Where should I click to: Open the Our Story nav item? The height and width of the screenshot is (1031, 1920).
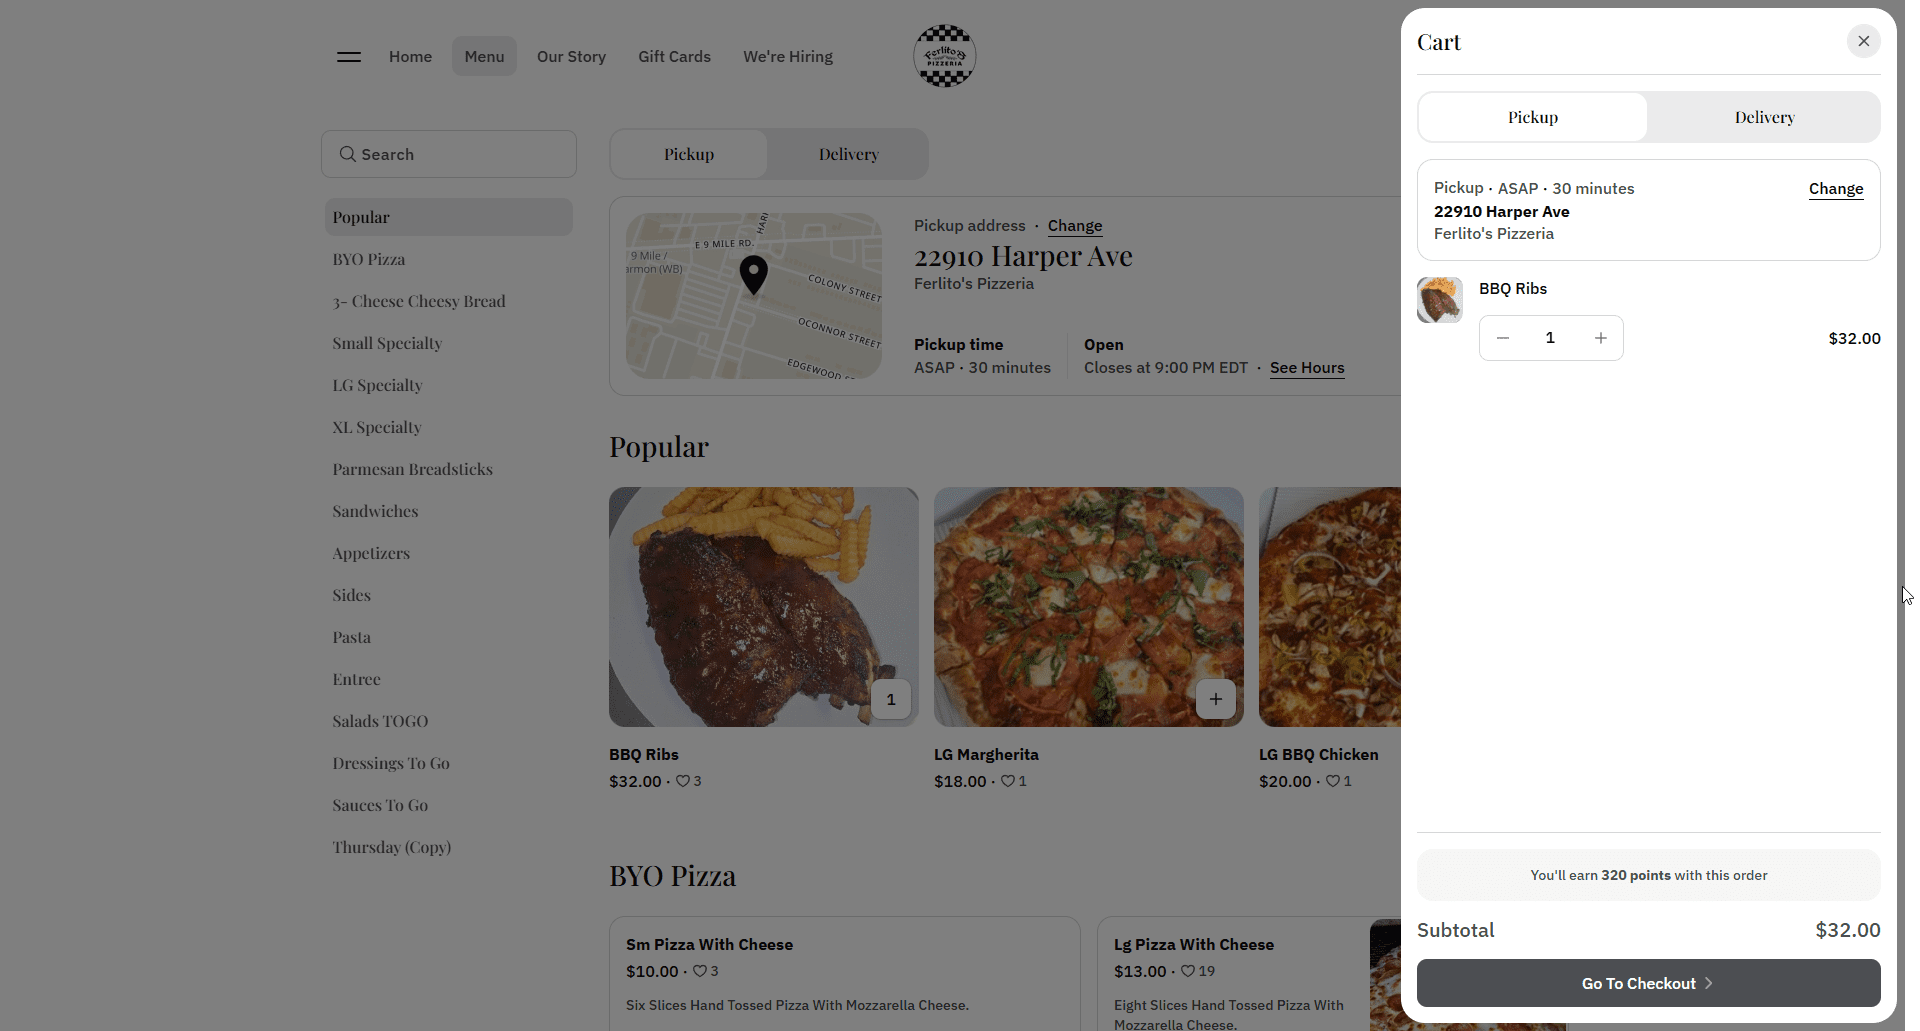tap(571, 57)
